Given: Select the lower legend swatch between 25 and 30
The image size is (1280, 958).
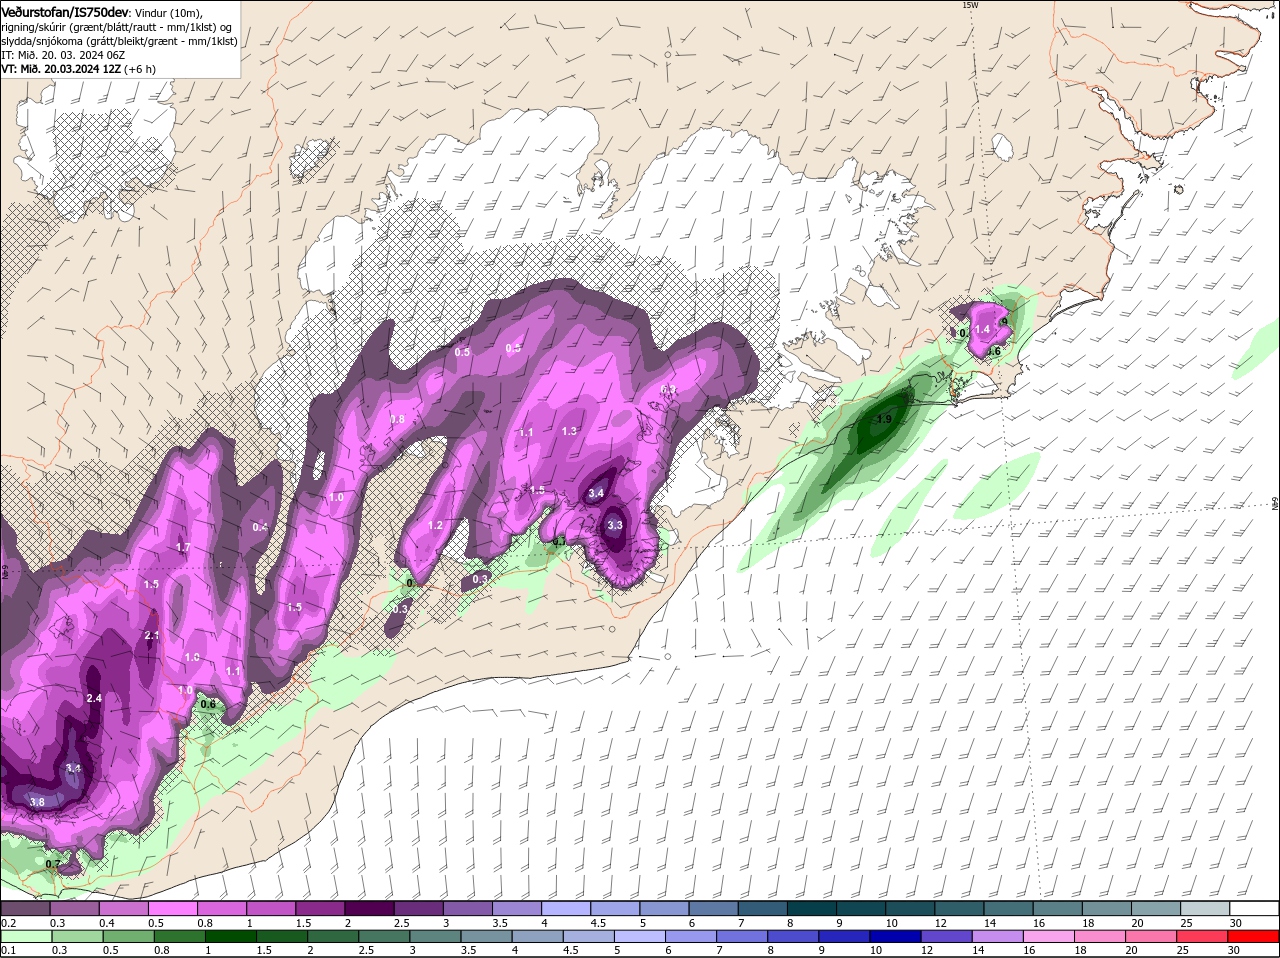Looking at the screenshot, I should tap(1204, 937).
